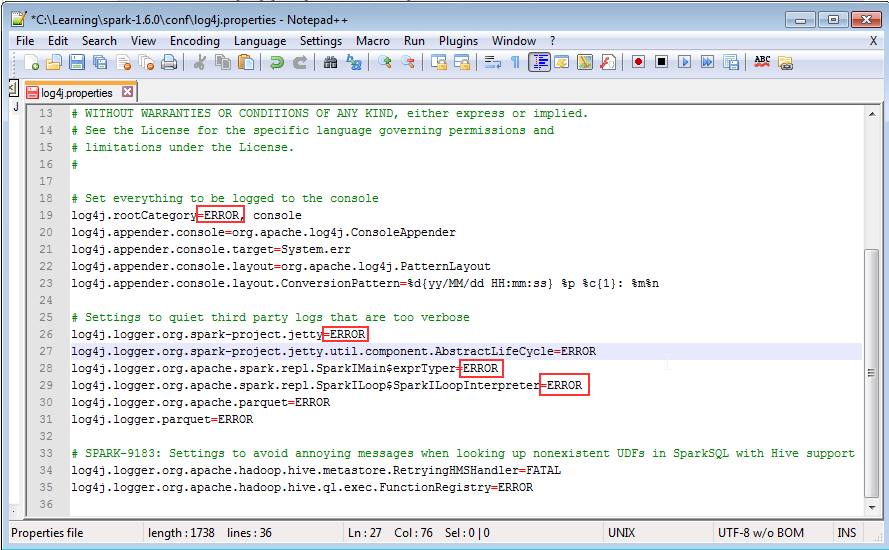
Task: Click the Zoom Out magnifier
Action: (407, 62)
